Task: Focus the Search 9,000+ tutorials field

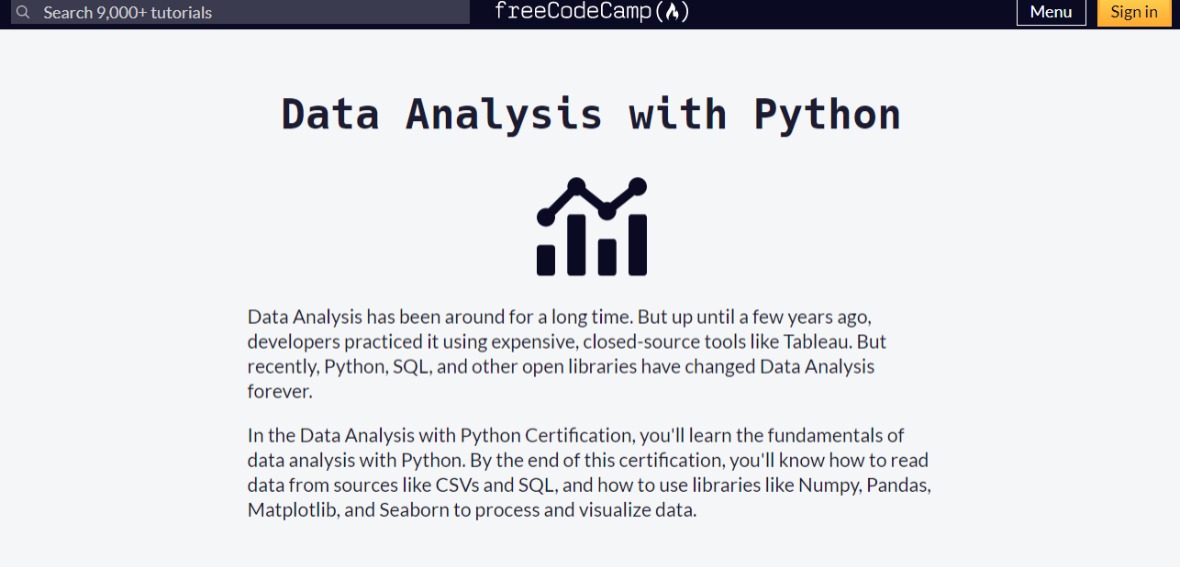Action: (240, 12)
